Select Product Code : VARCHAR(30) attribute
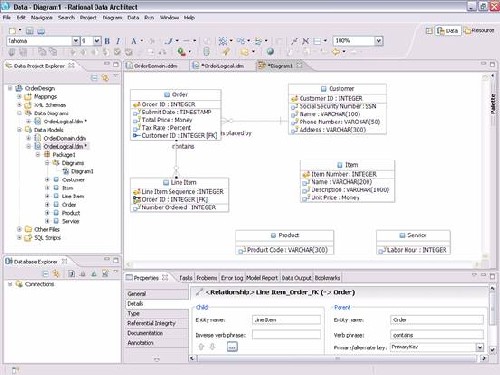The height and width of the screenshot is (375, 500). (287, 250)
